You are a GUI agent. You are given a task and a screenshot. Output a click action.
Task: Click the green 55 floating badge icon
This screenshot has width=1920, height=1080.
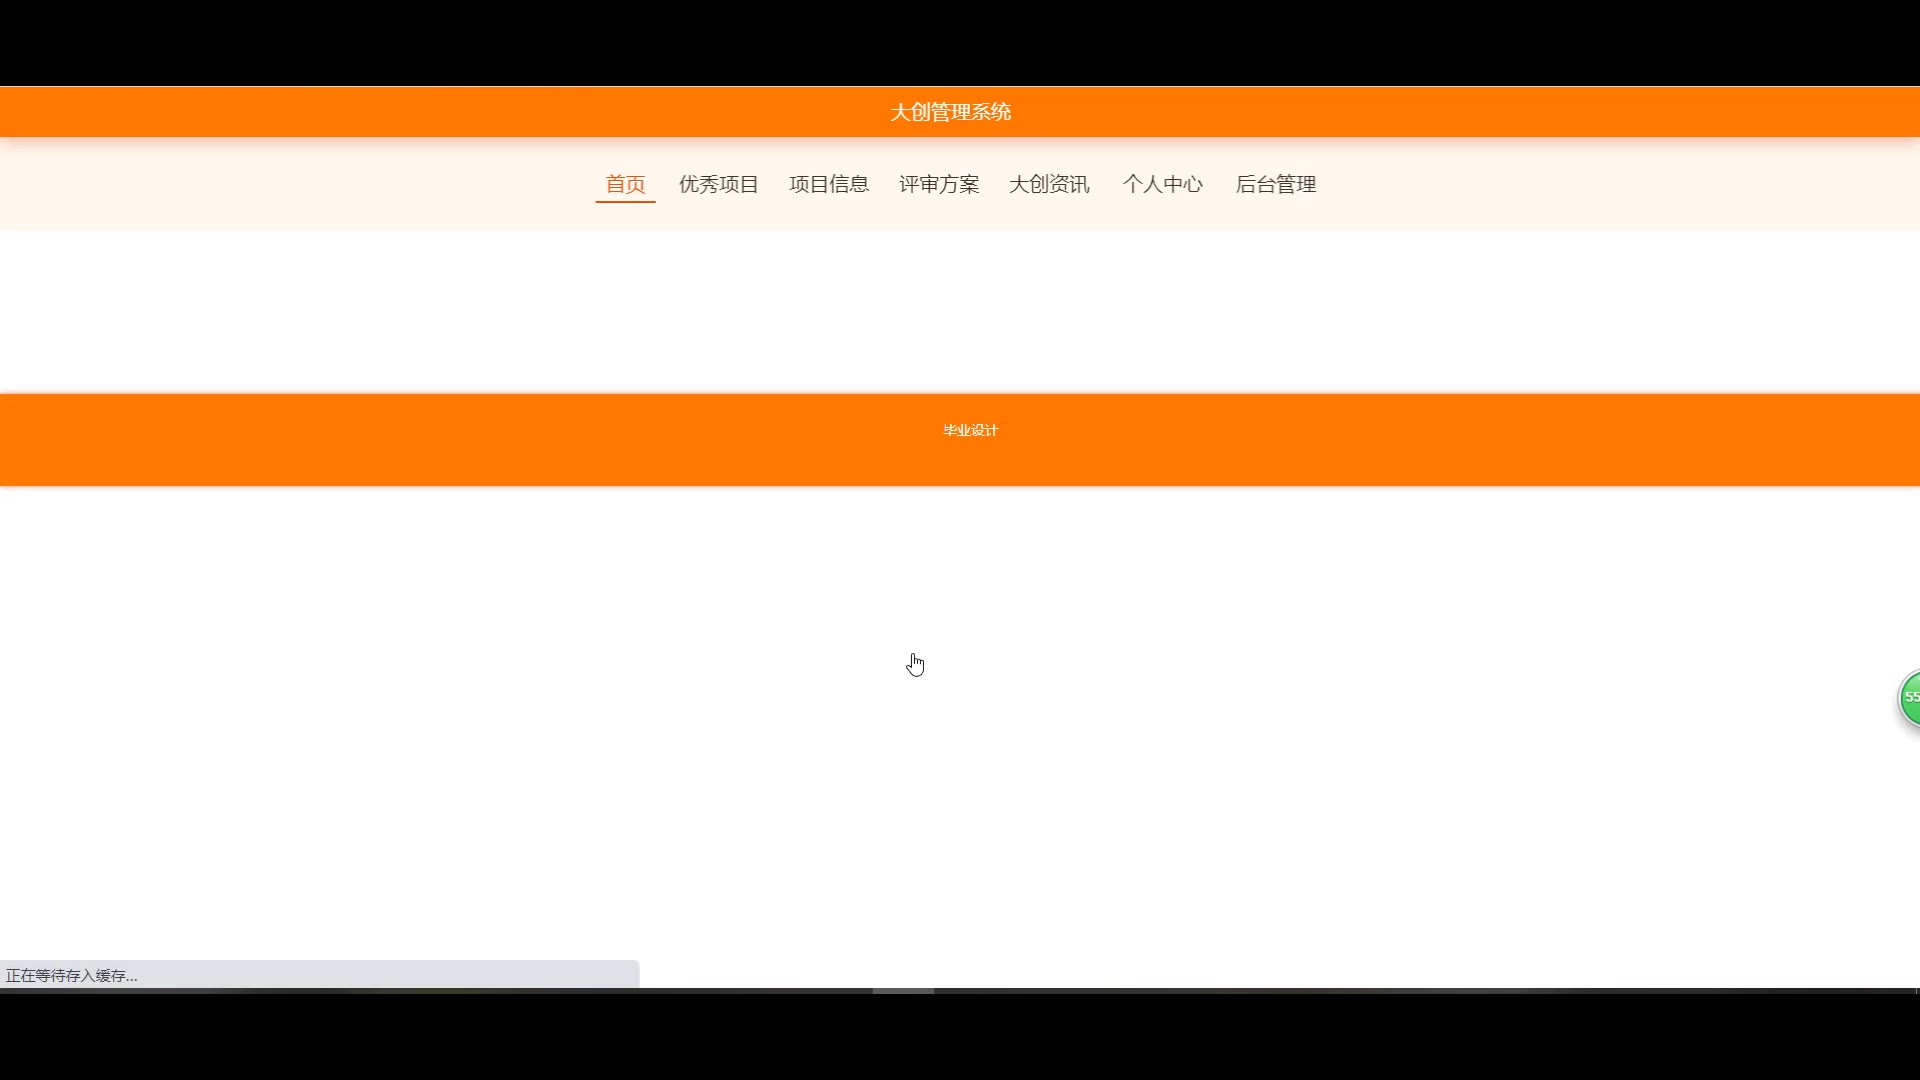pyautogui.click(x=1909, y=698)
